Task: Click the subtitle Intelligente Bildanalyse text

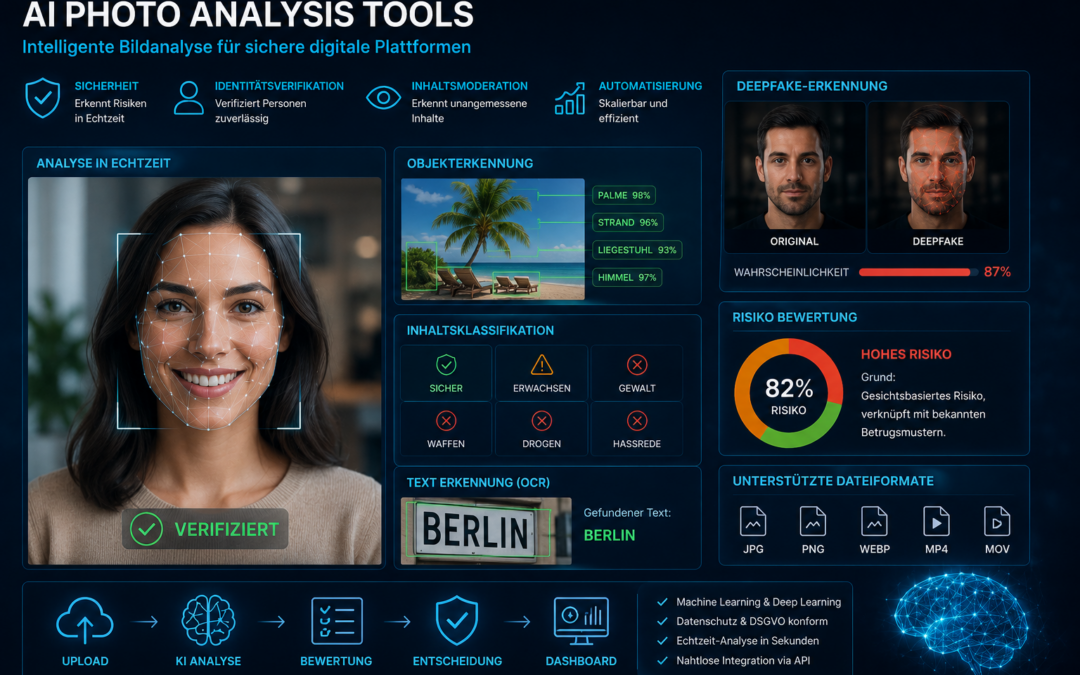Action: (x=247, y=47)
